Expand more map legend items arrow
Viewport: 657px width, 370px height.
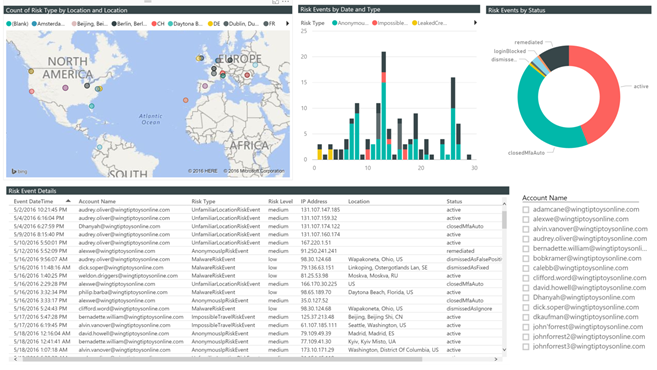pyautogui.click(x=287, y=24)
